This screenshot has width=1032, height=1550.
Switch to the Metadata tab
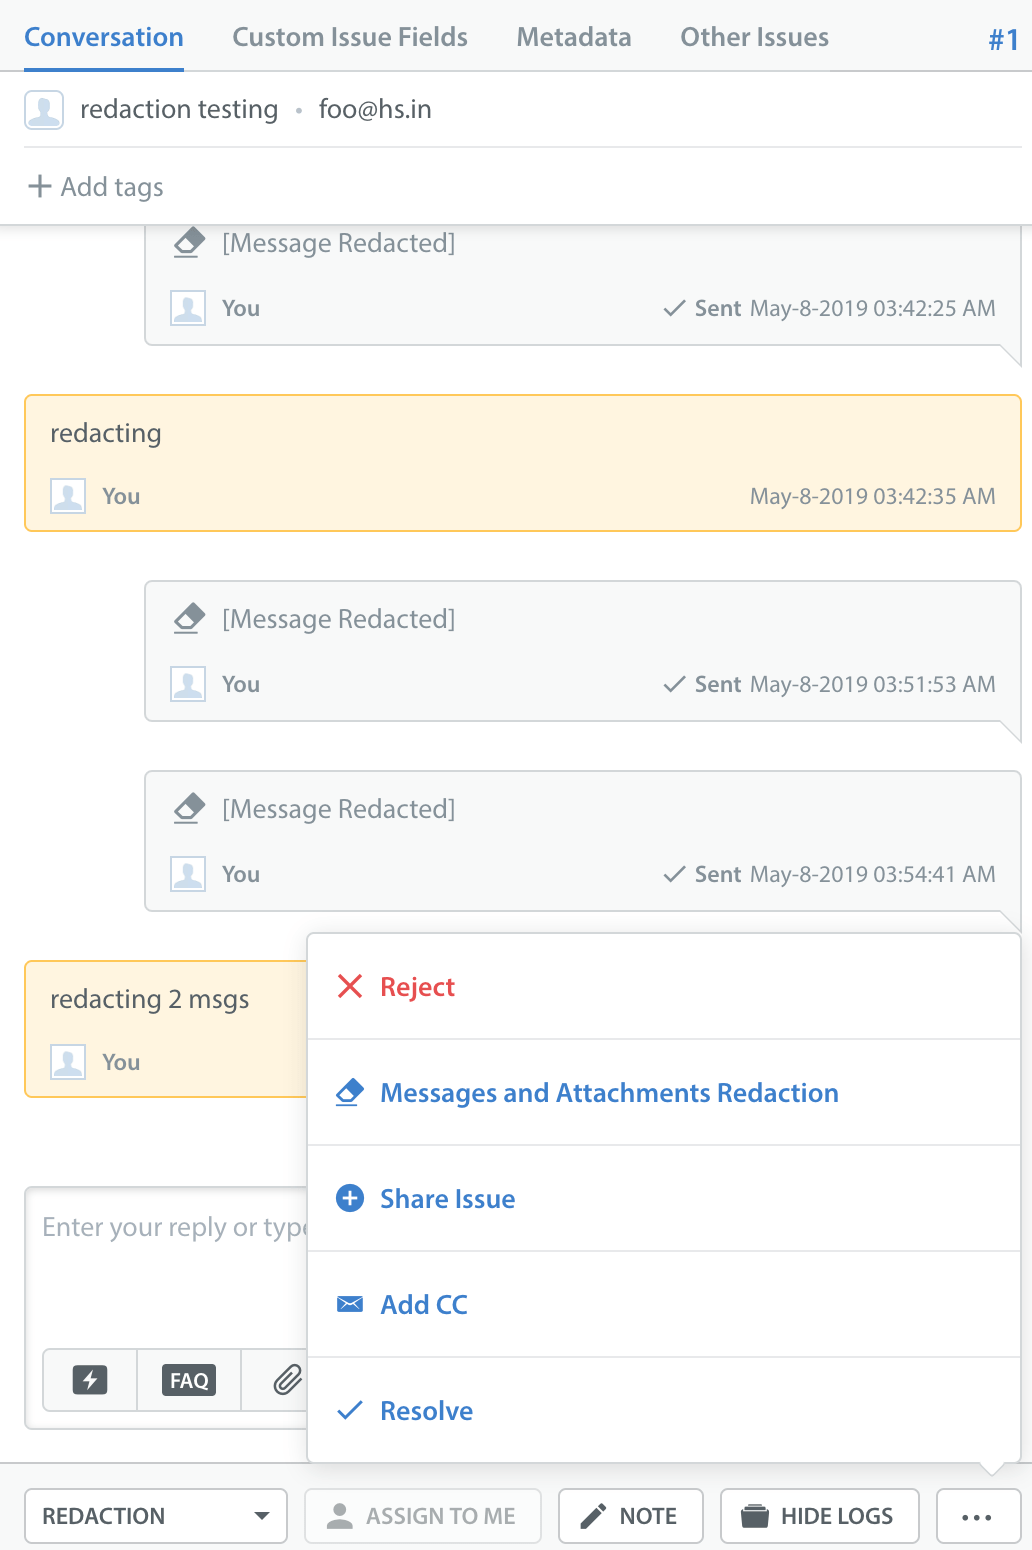pyautogui.click(x=573, y=37)
